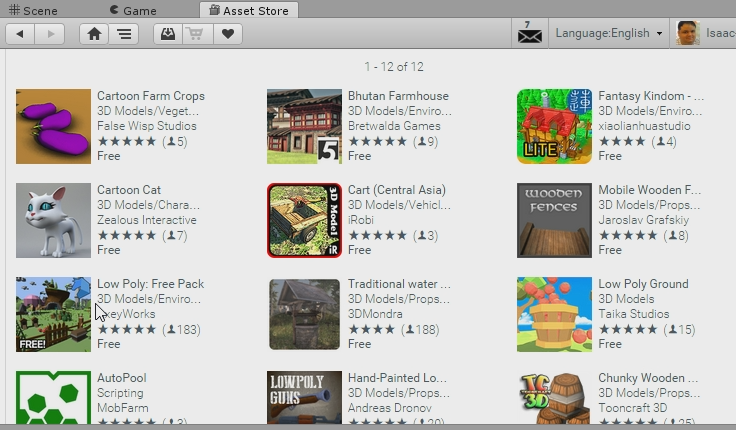Image resolution: width=736 pixels, height=430 pixels.
Task: Click the Cartoon Farm Crops title
Action: click(x=151, y=96)
